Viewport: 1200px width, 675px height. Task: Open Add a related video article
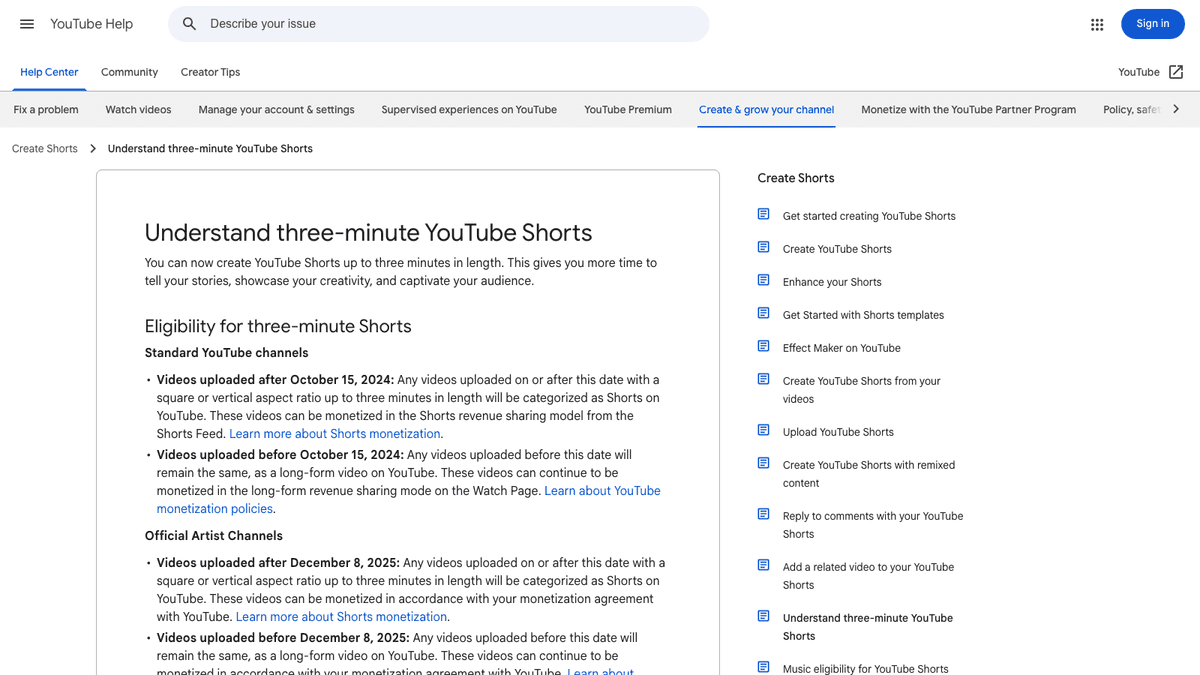coord(868,576)
